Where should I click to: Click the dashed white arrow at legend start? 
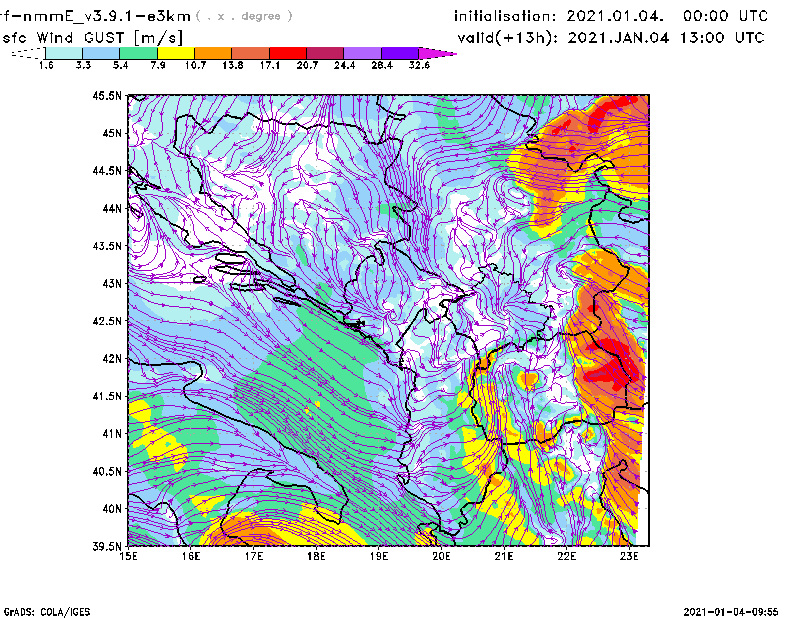[x=28, y=53]
